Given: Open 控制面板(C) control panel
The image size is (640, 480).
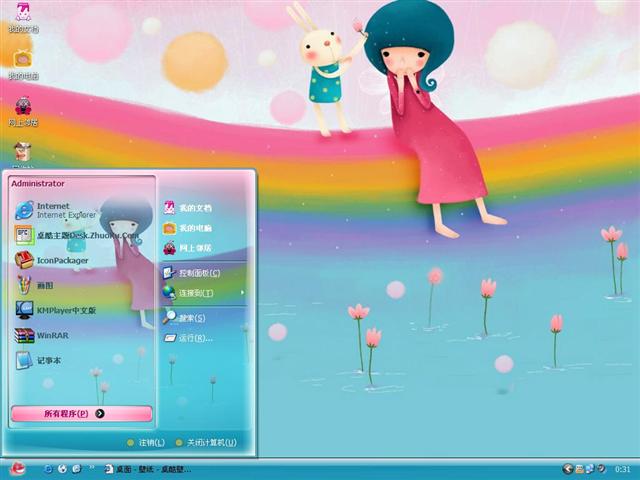Looking at the screenshot, I should 191,273.
